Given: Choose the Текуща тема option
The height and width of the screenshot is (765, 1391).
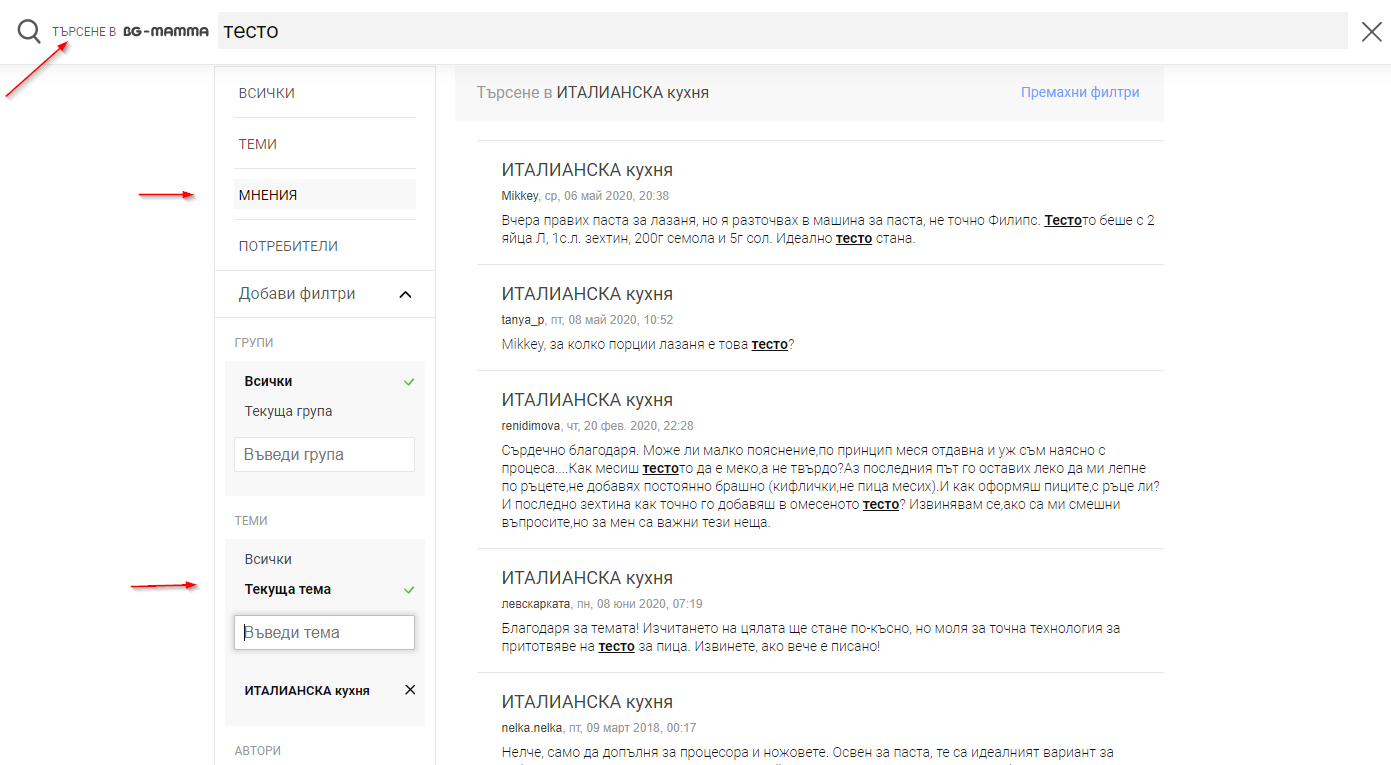Looking at the screenshot, I should click(x=287, y=589).
